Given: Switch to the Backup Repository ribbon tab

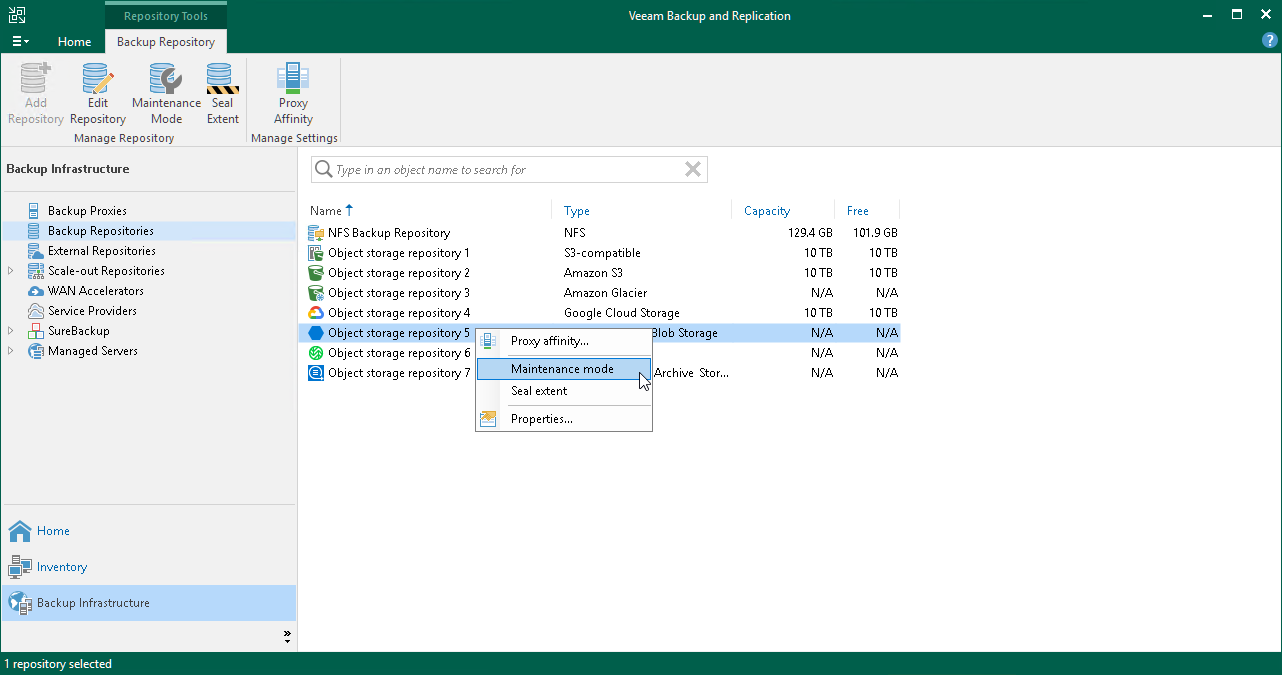Looking at the screenshot, I should click(166, 42).
